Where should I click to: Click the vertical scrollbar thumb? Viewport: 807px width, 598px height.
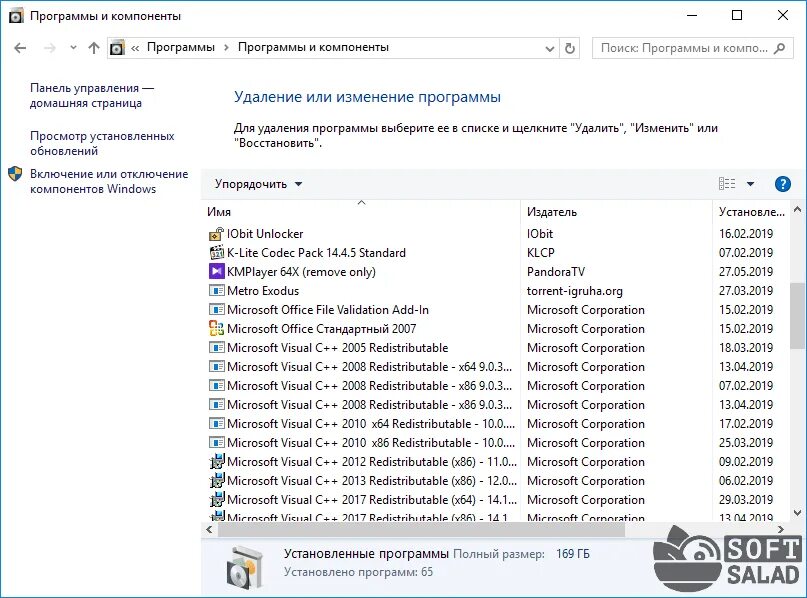point(797,315)
